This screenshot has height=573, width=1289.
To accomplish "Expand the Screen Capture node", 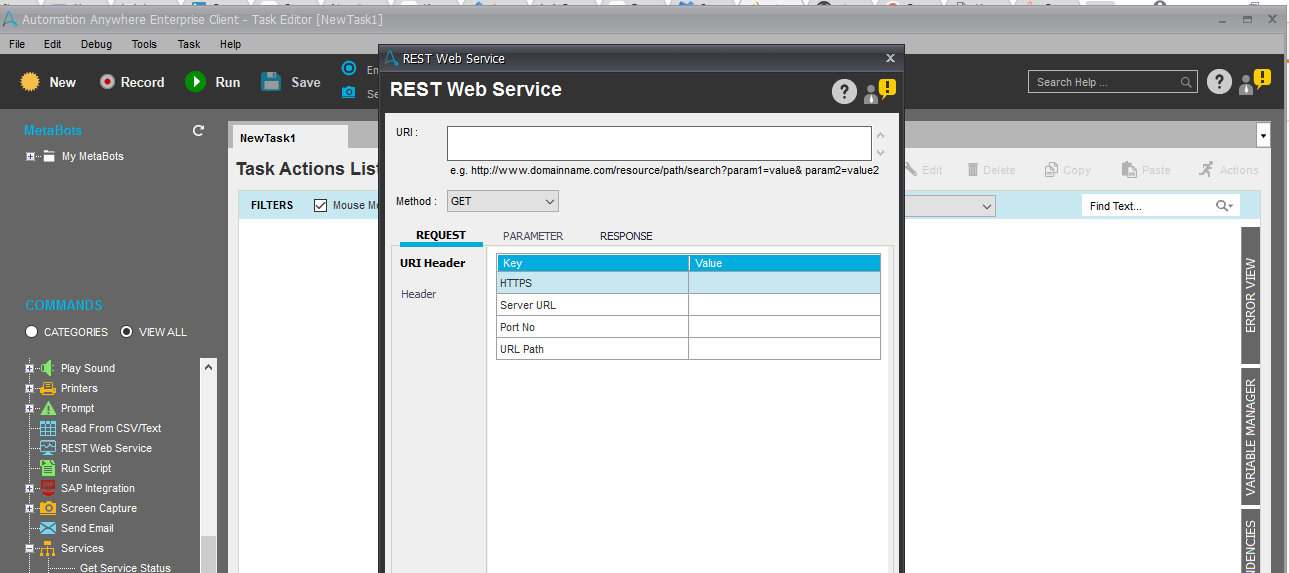I will coord(31,508).
